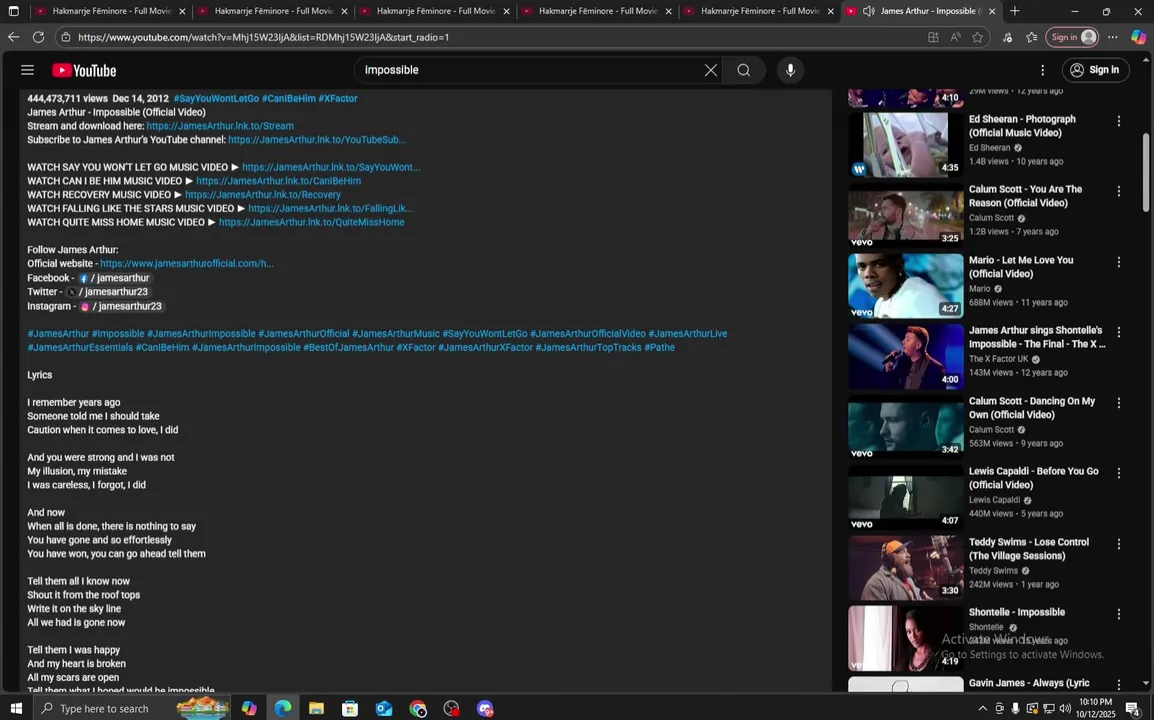Image resolution: width=1154 pixels, height=720 pixels.
Task: Run search with the magnifier icon
Action: click(x=743, y=70)
